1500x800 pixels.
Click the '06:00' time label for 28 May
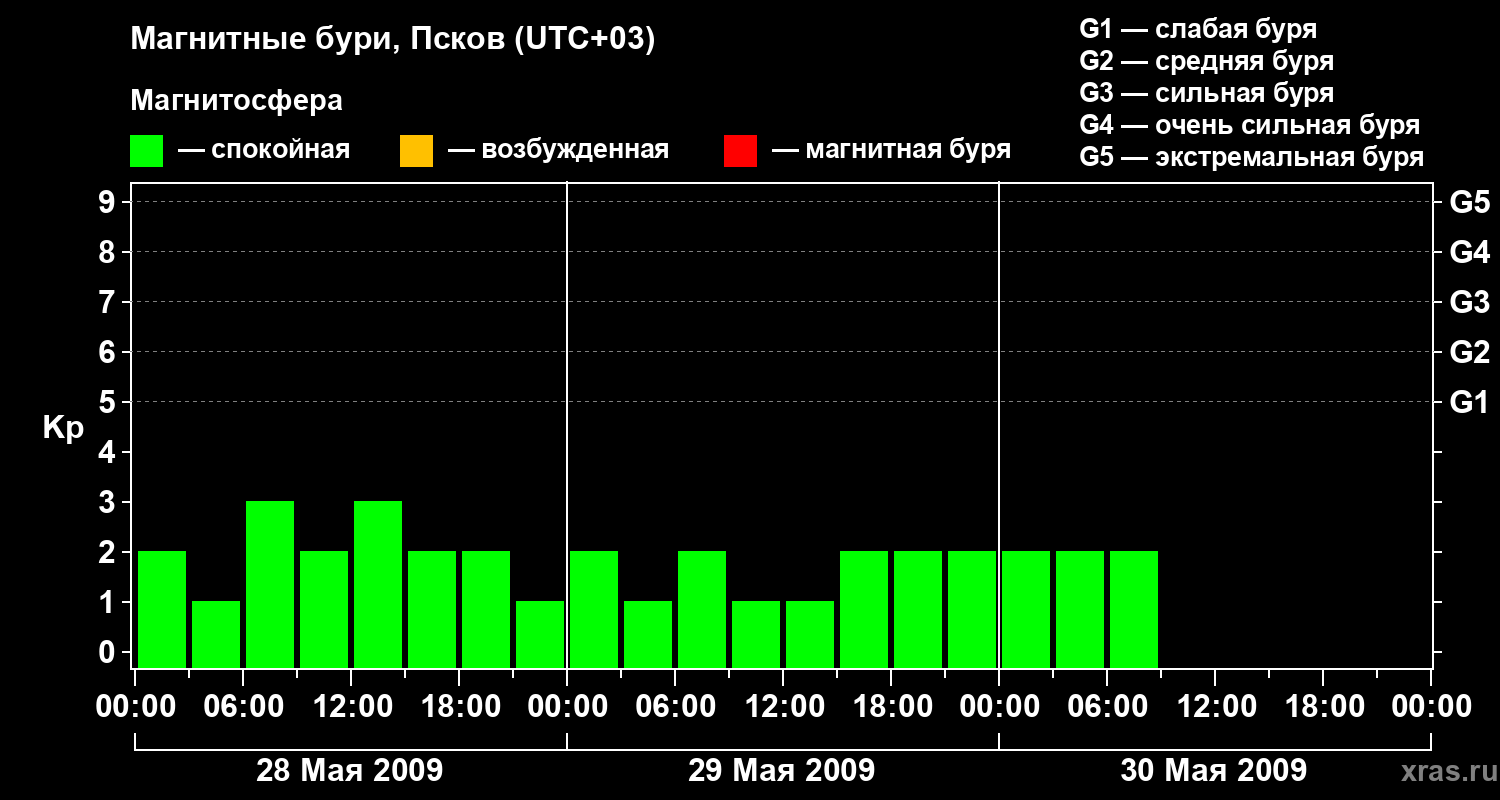(243, 707)
